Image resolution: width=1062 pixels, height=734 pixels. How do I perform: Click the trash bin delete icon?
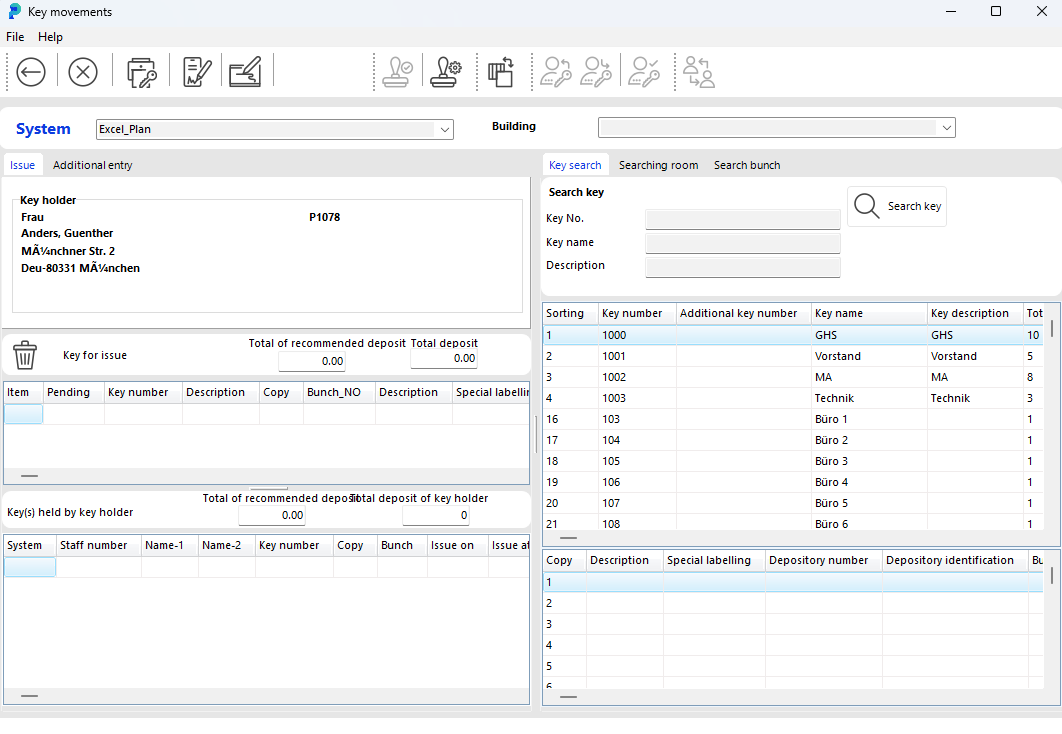coord(25,355)
